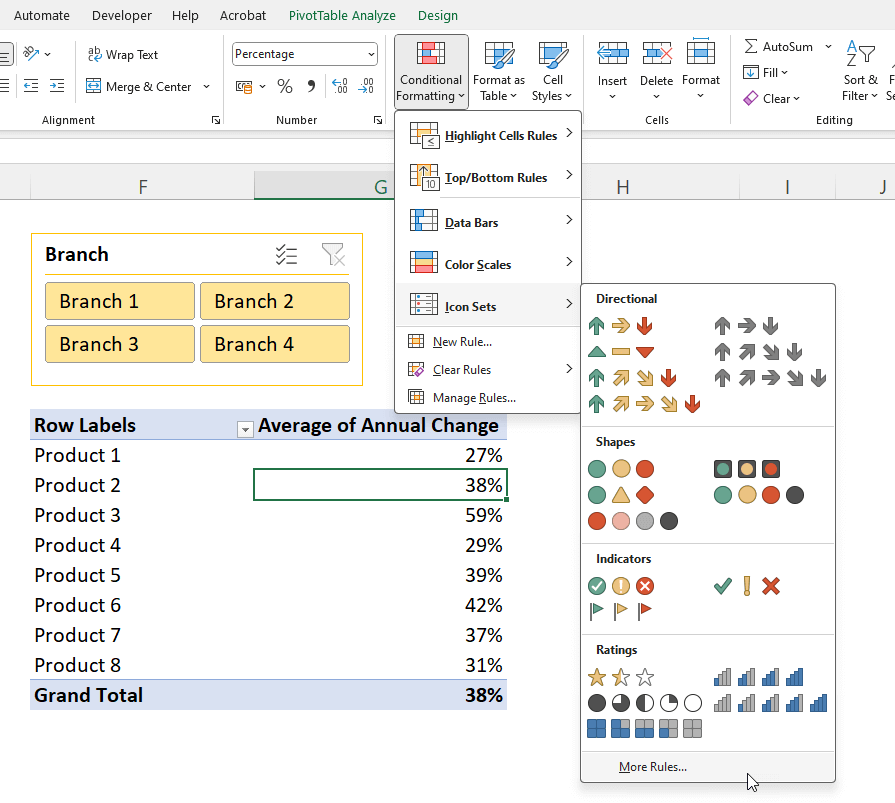Open the Row Labels filter dropdown
The width and height of the screenshot is (895, 803).
pos(245,427)
